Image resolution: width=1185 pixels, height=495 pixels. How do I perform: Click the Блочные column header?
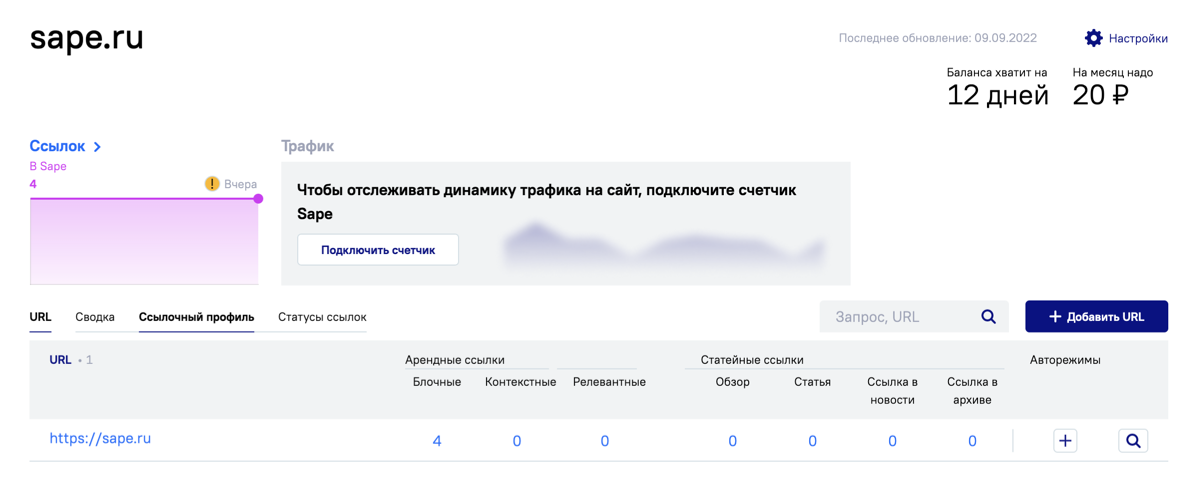click(x=437, y=382)
